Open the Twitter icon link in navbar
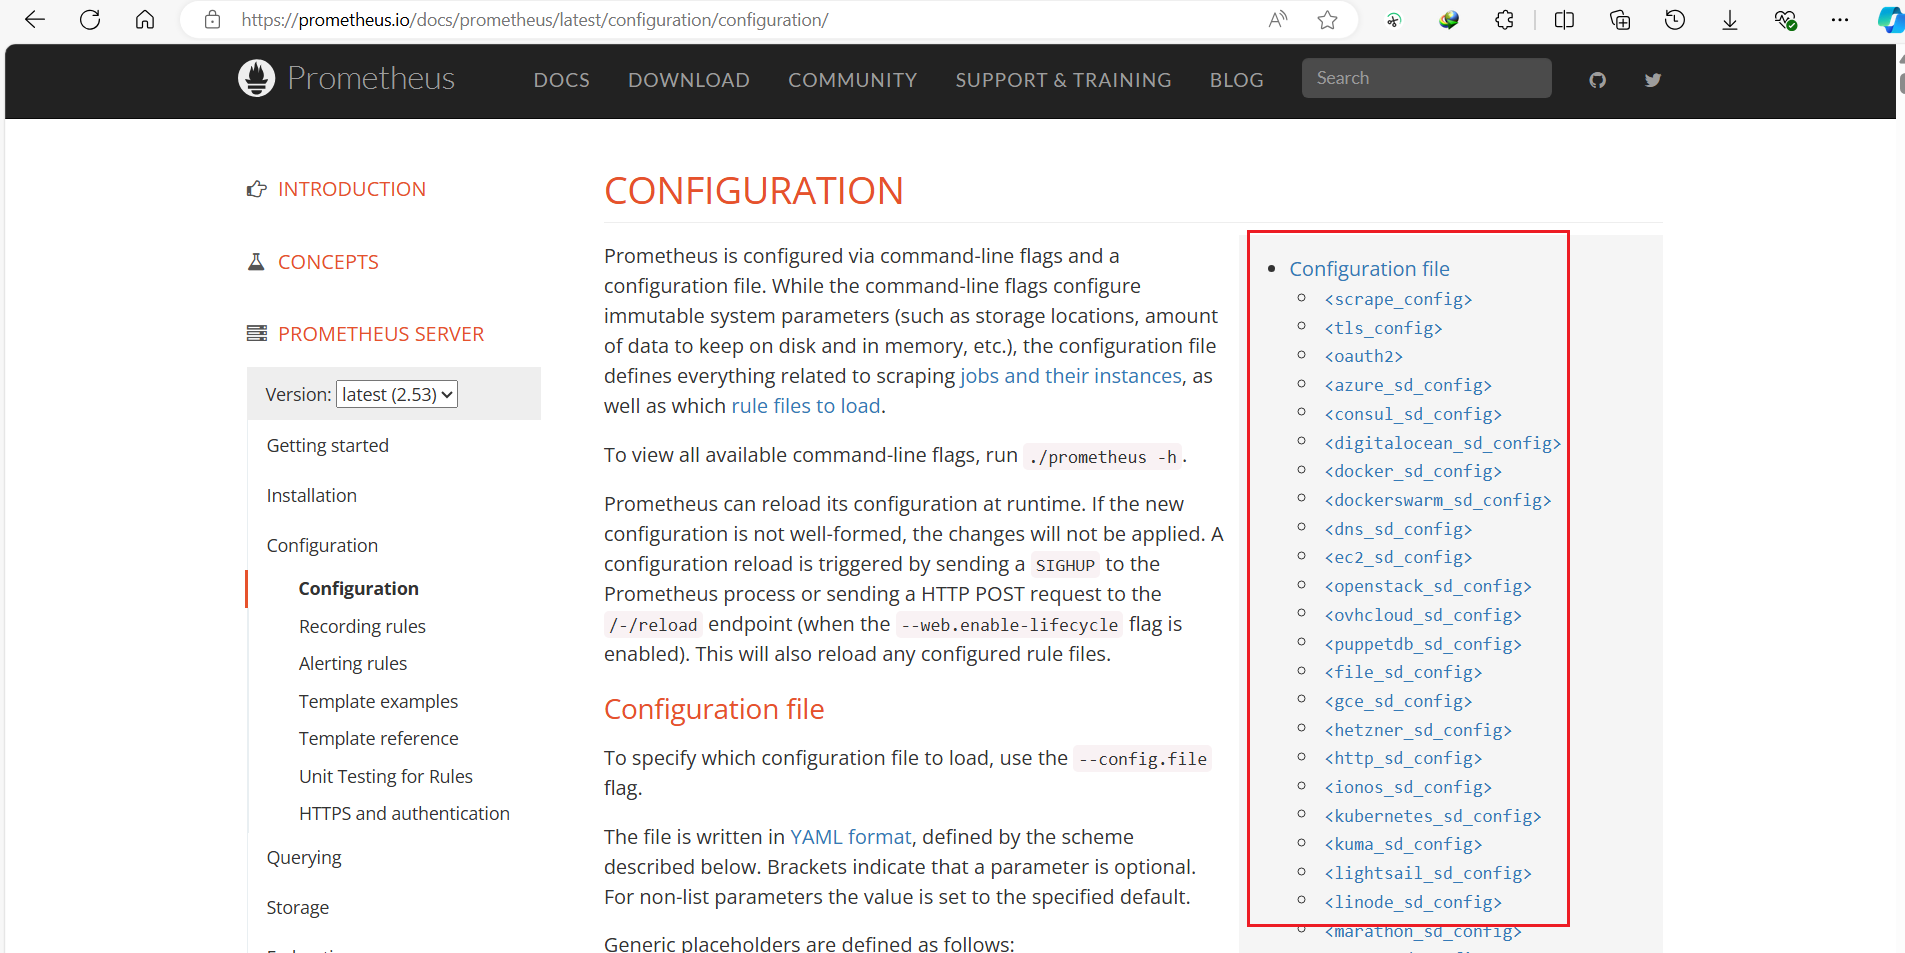The height and width of the screenshot is (953, 1905). [1653, 80]
